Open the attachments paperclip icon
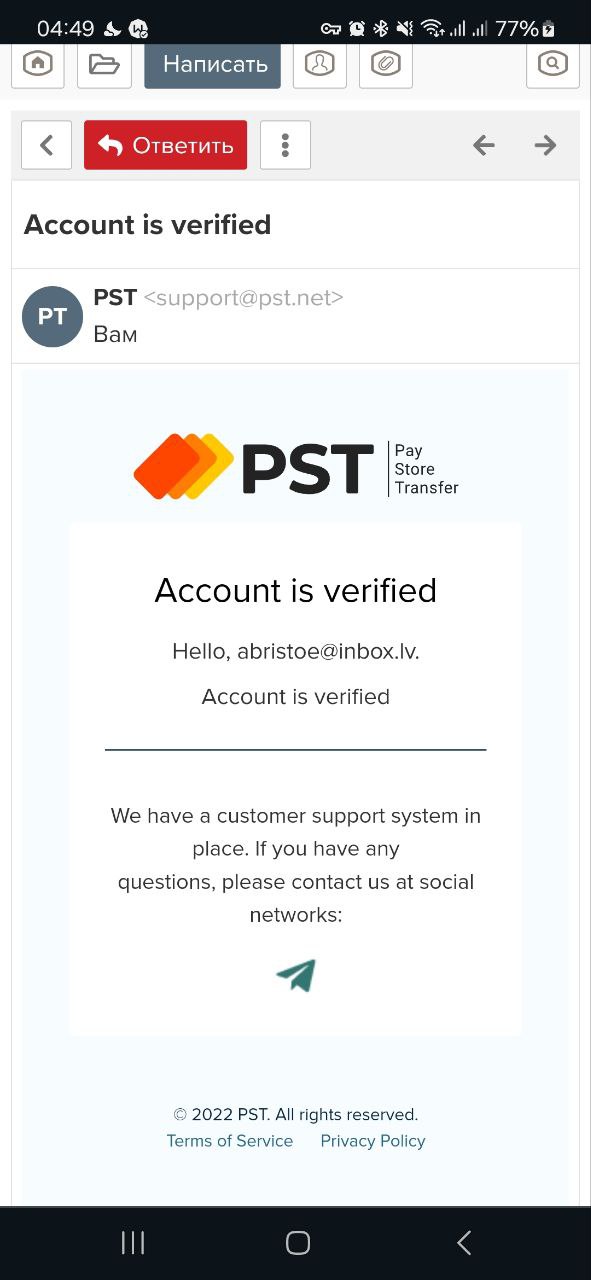The image size is (591, 1280). click(x=385, y=65)
